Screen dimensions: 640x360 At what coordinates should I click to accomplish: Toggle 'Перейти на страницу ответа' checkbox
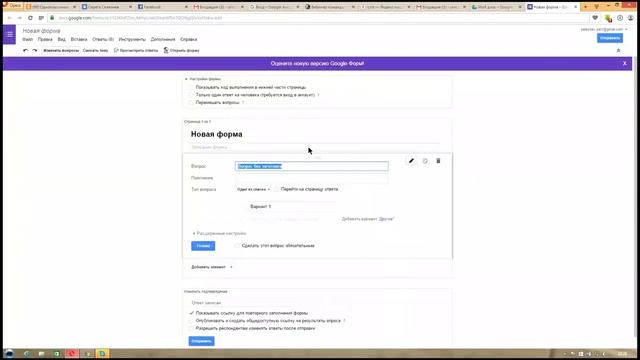coord(276,189)
